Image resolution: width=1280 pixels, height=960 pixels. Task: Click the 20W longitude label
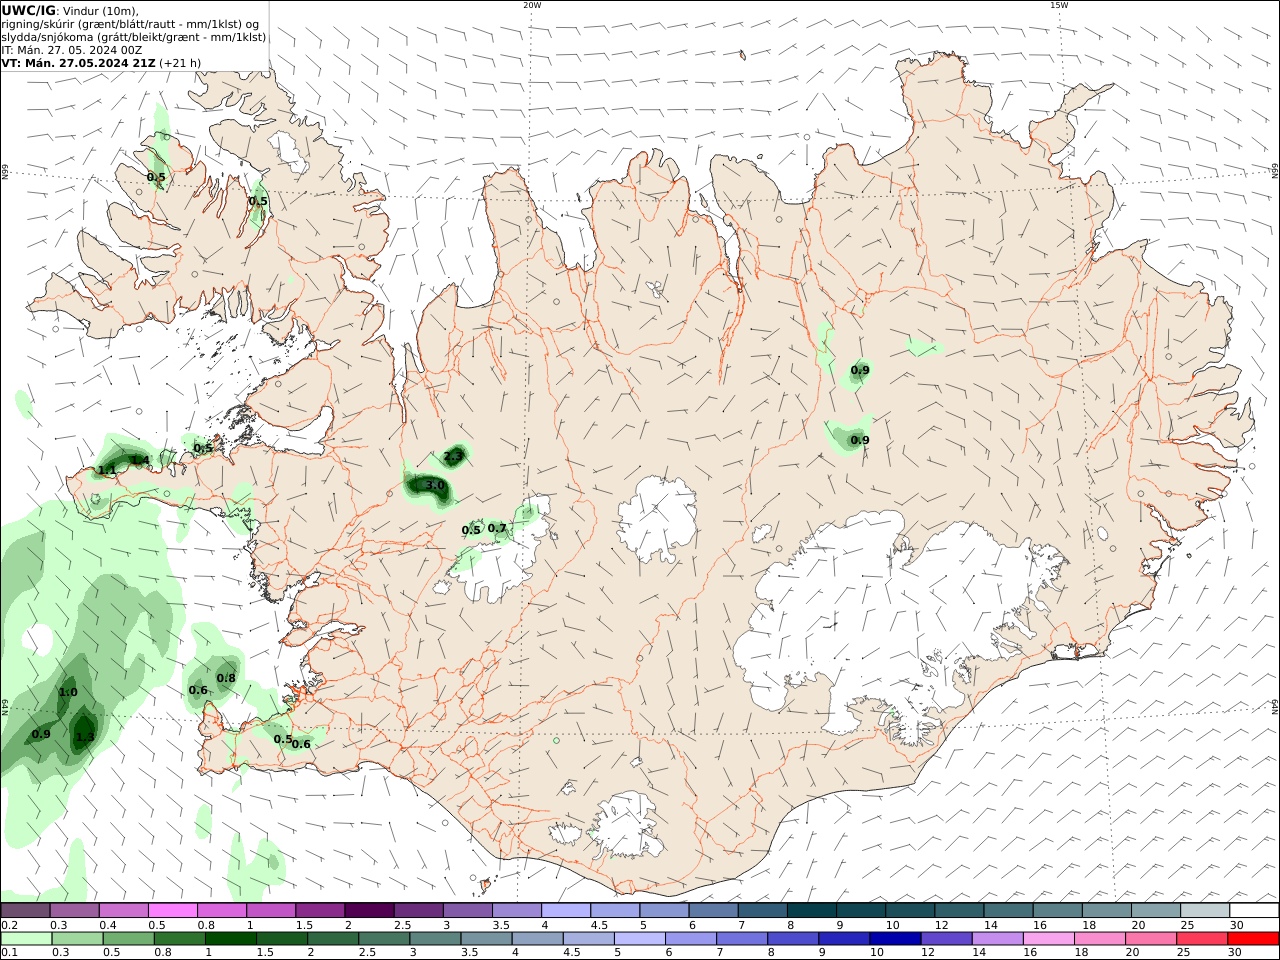tap(532, 5)
